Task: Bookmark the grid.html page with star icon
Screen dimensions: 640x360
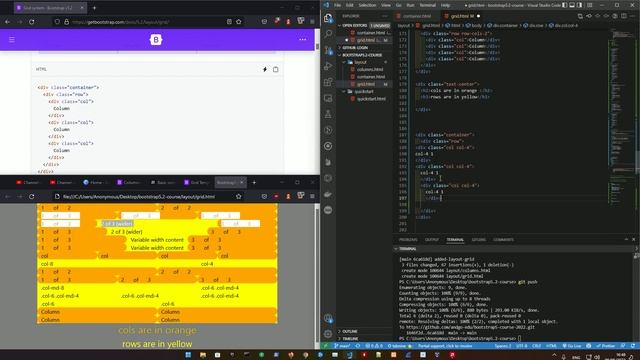Action: coord(239,196)
